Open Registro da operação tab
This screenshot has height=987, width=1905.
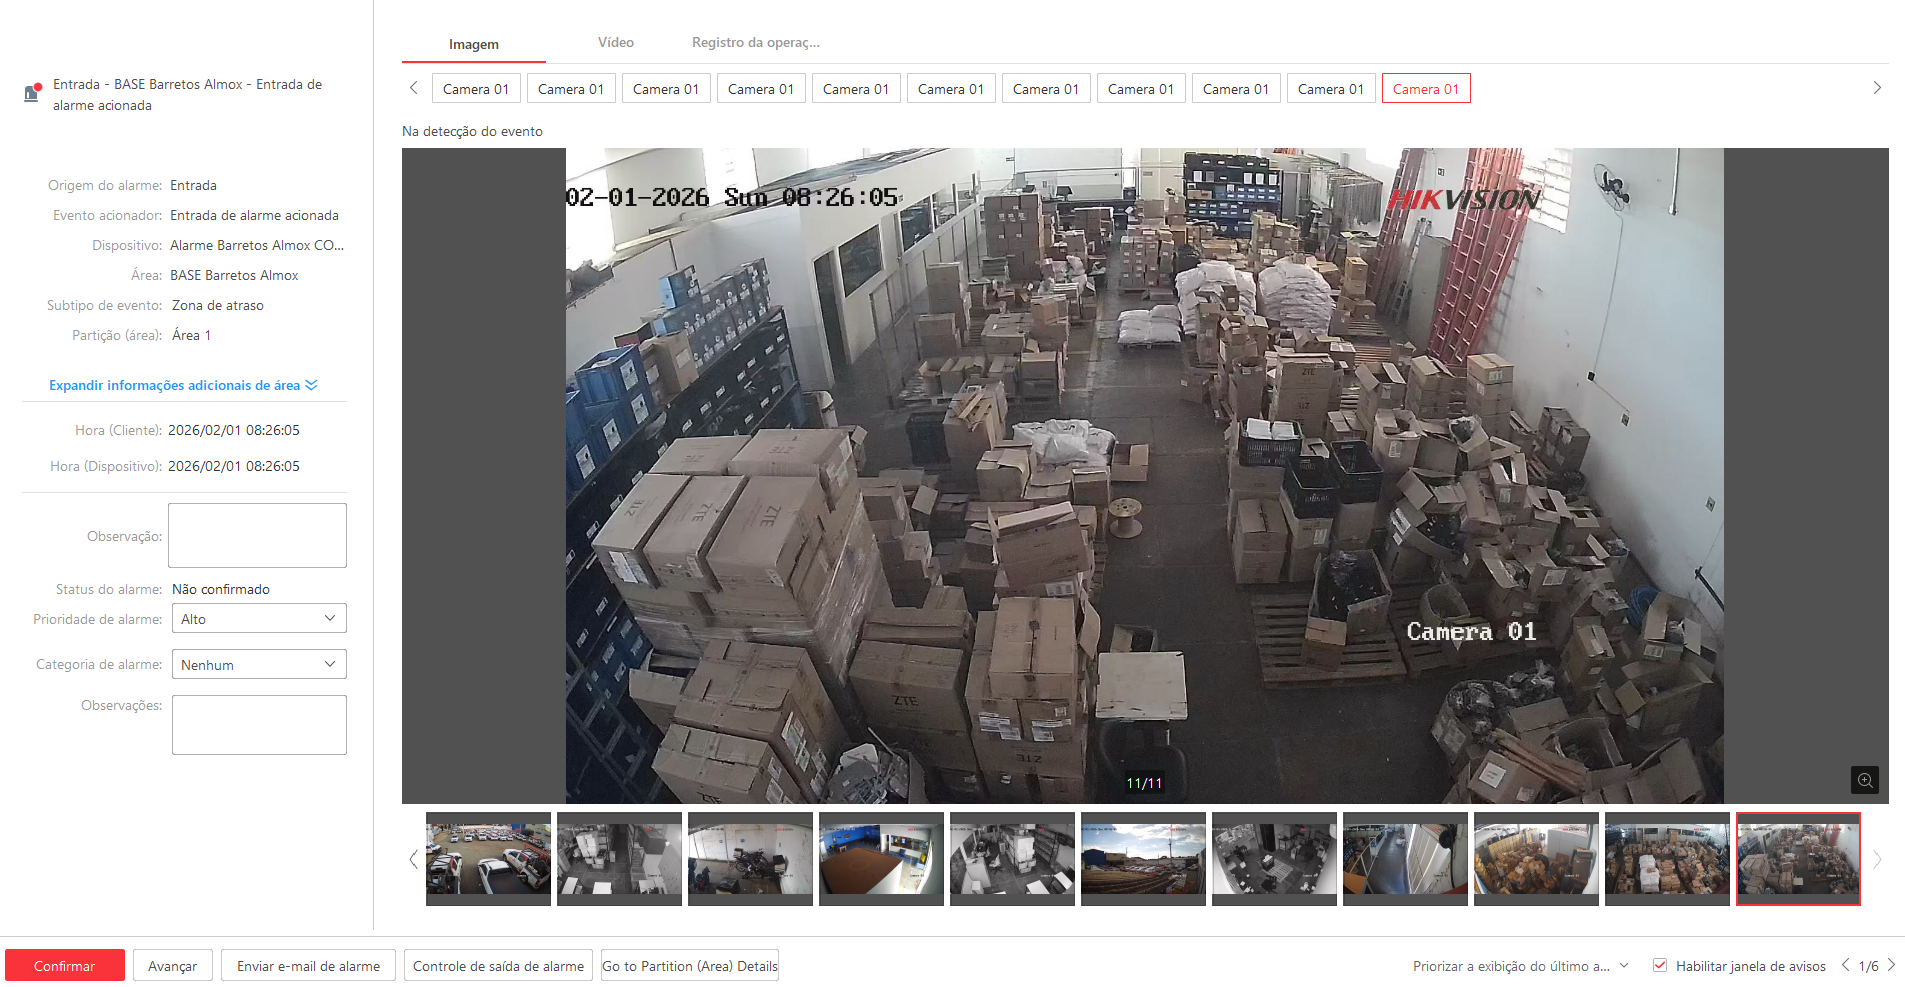755,42
